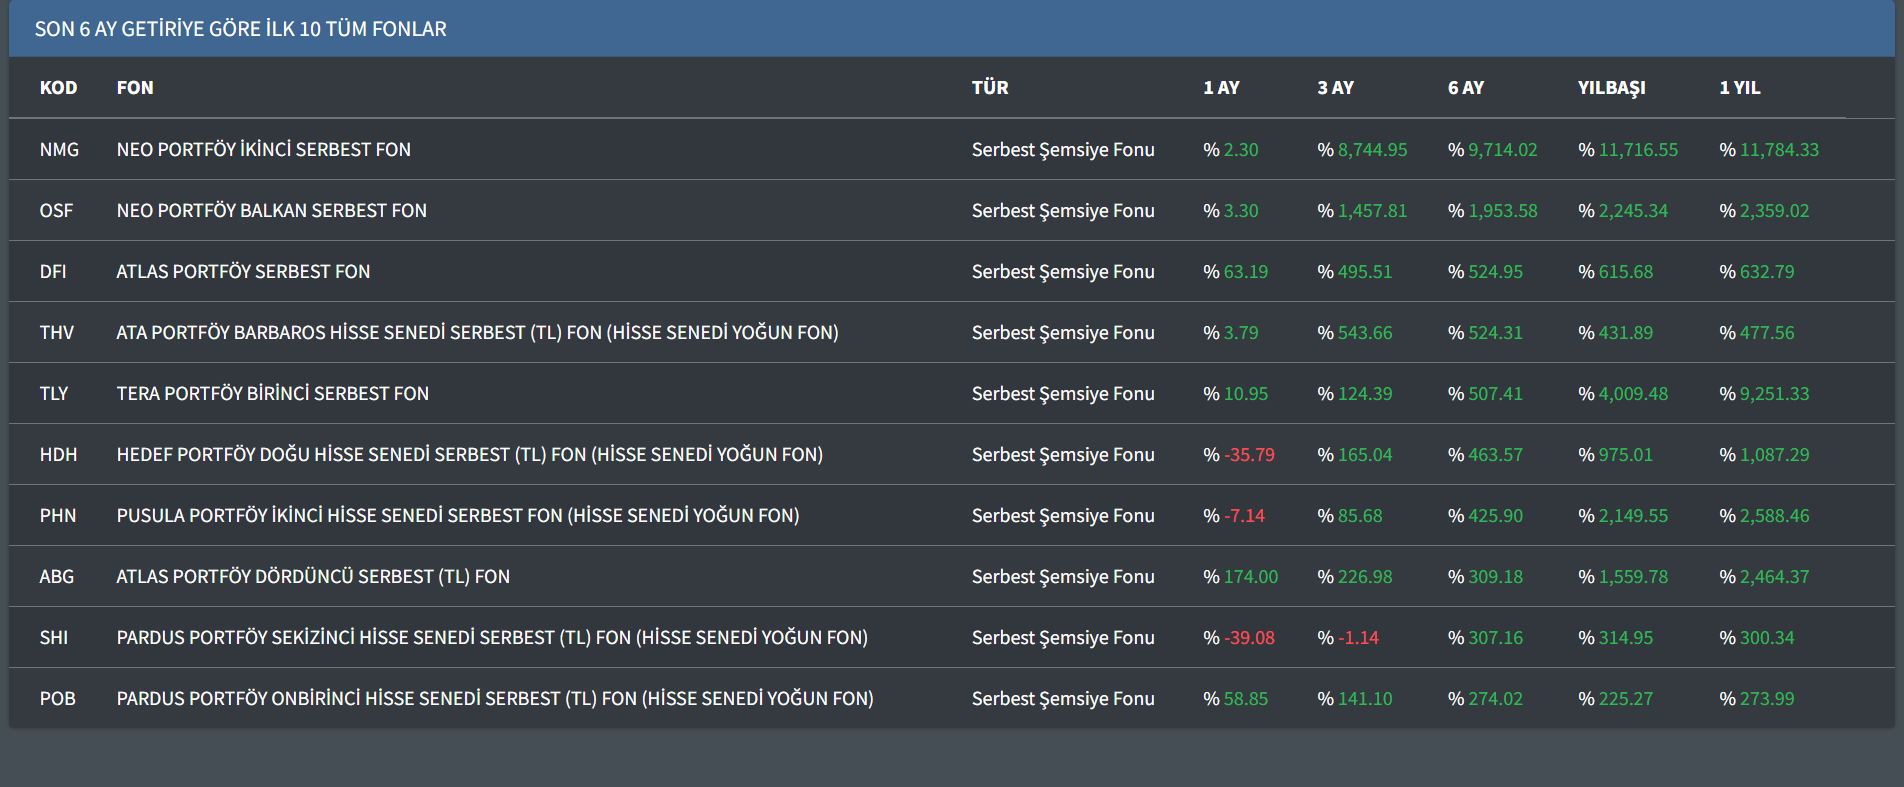This screenshot has width=1904, height=787.
Task: Open the ATA PORTFÖY BARBAROS fund
Action: [477, 333]
